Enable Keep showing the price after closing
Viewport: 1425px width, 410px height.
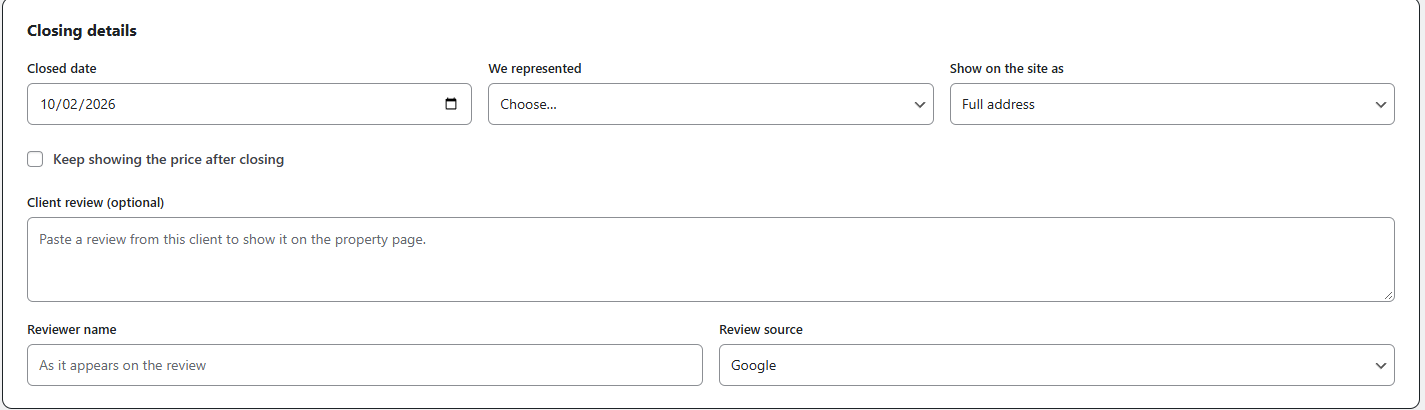[35, 159]
